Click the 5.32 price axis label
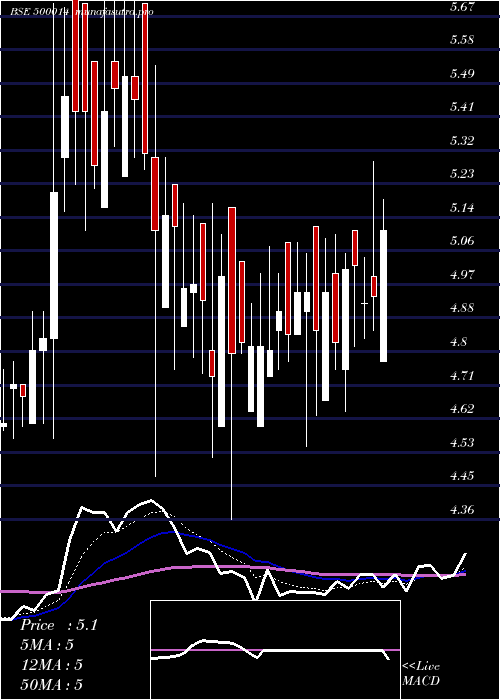Screen dimensions: 500x700 [x=461, y=141]
